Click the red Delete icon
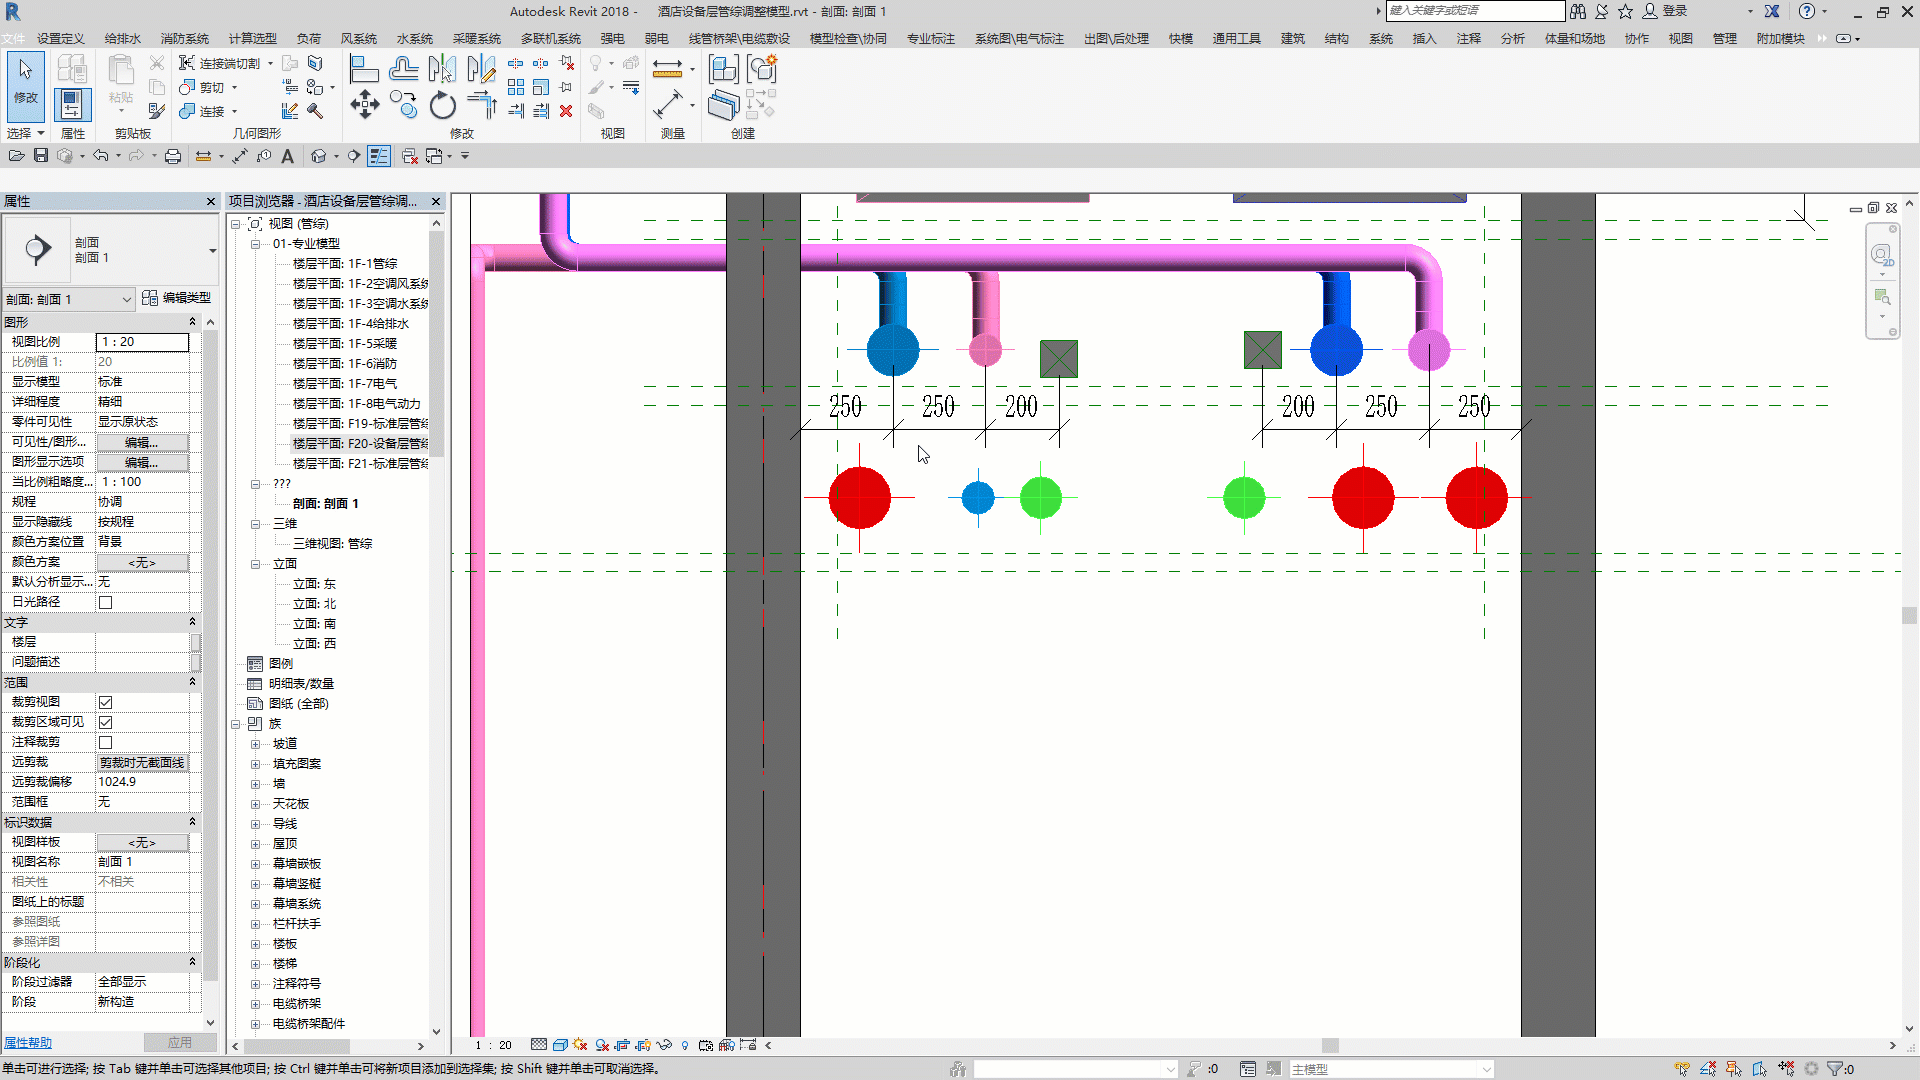 click(x=566, y=111)
